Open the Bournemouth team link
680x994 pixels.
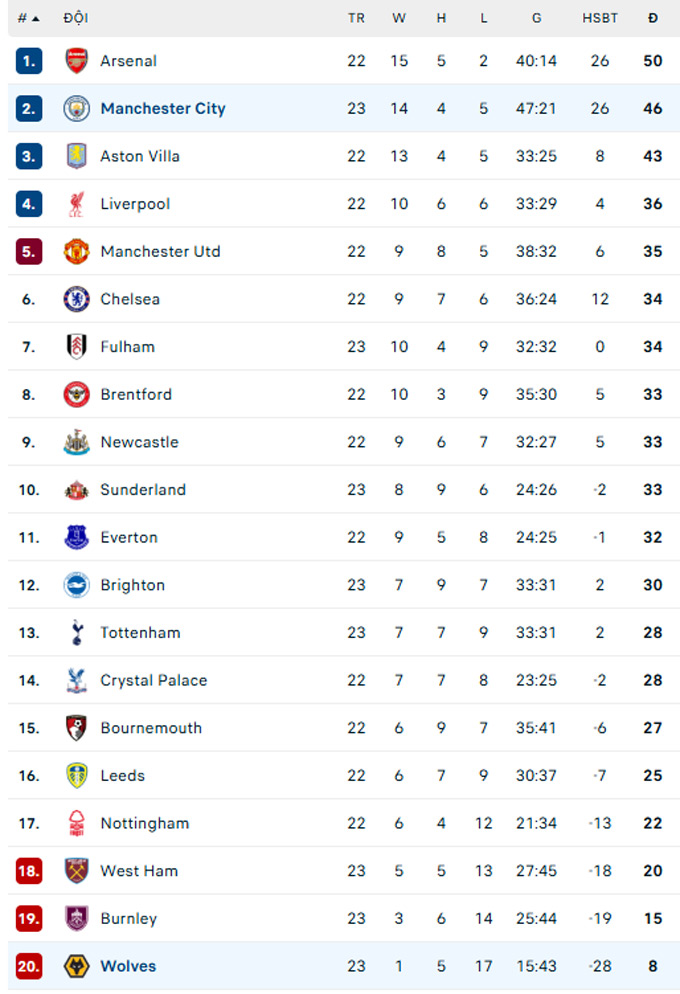pyautogui.click(x=150, y=728)
